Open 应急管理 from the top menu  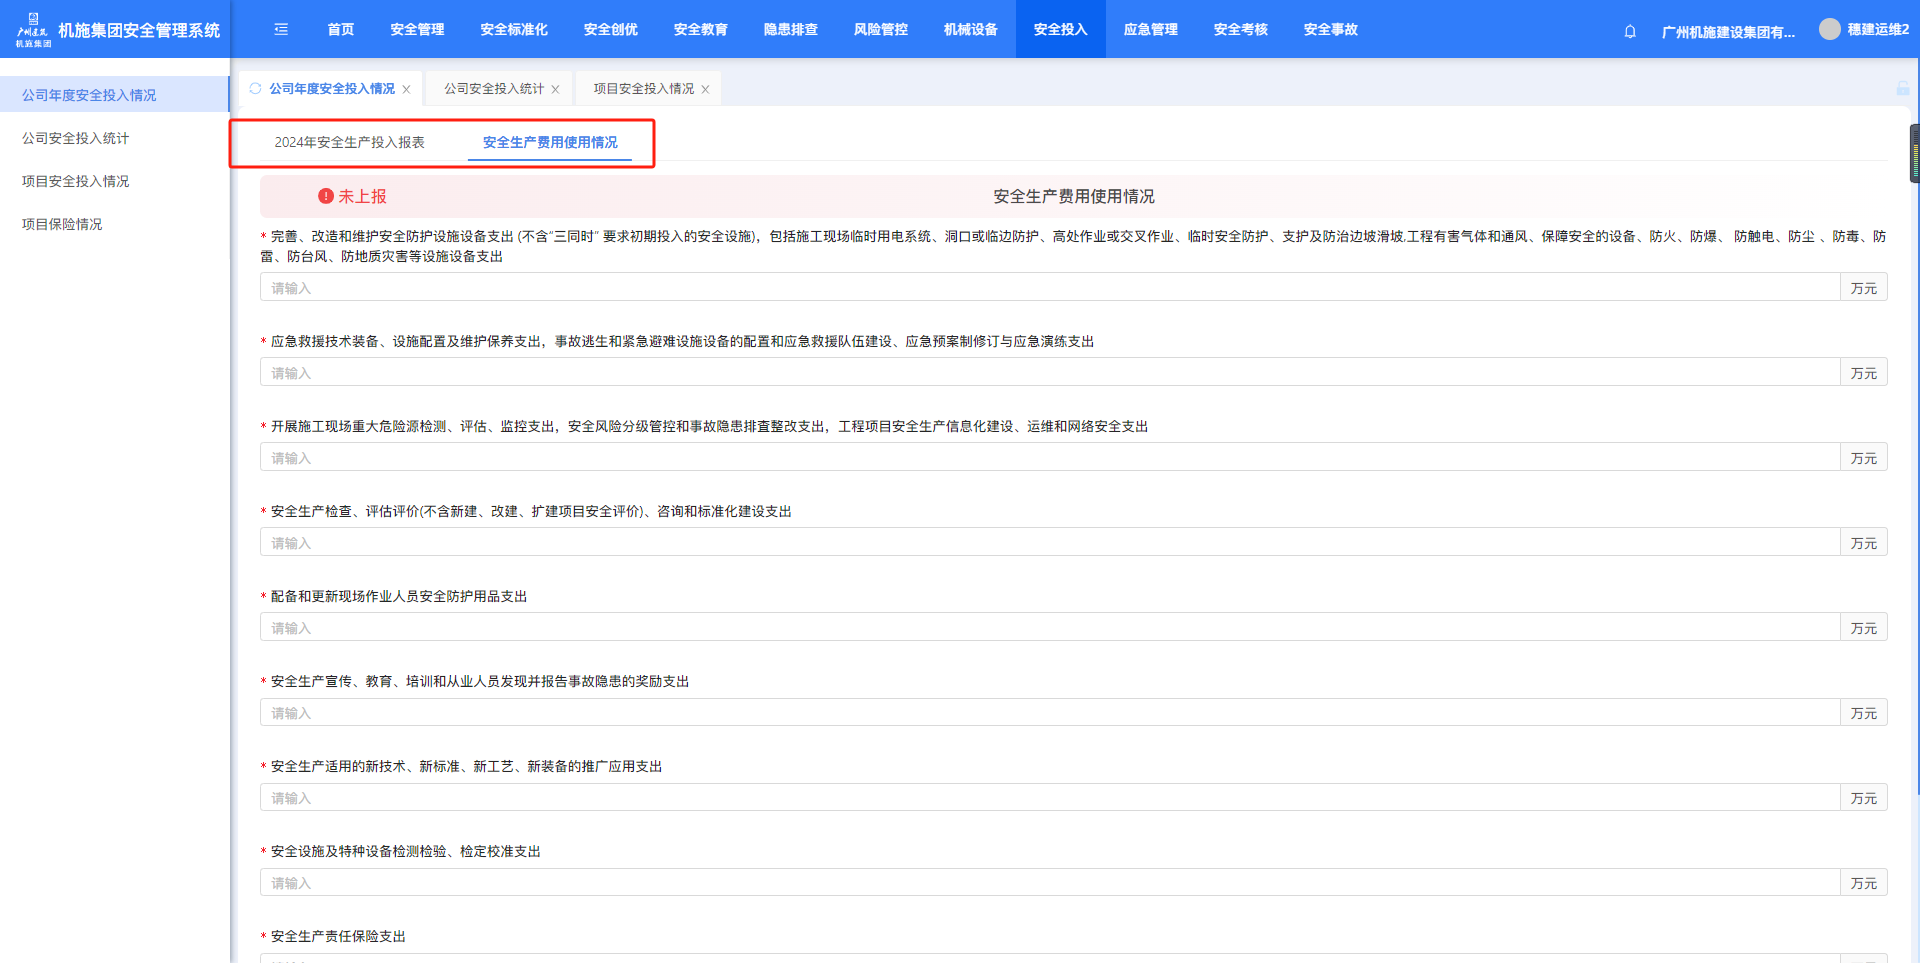click(x=1150, y=30)
